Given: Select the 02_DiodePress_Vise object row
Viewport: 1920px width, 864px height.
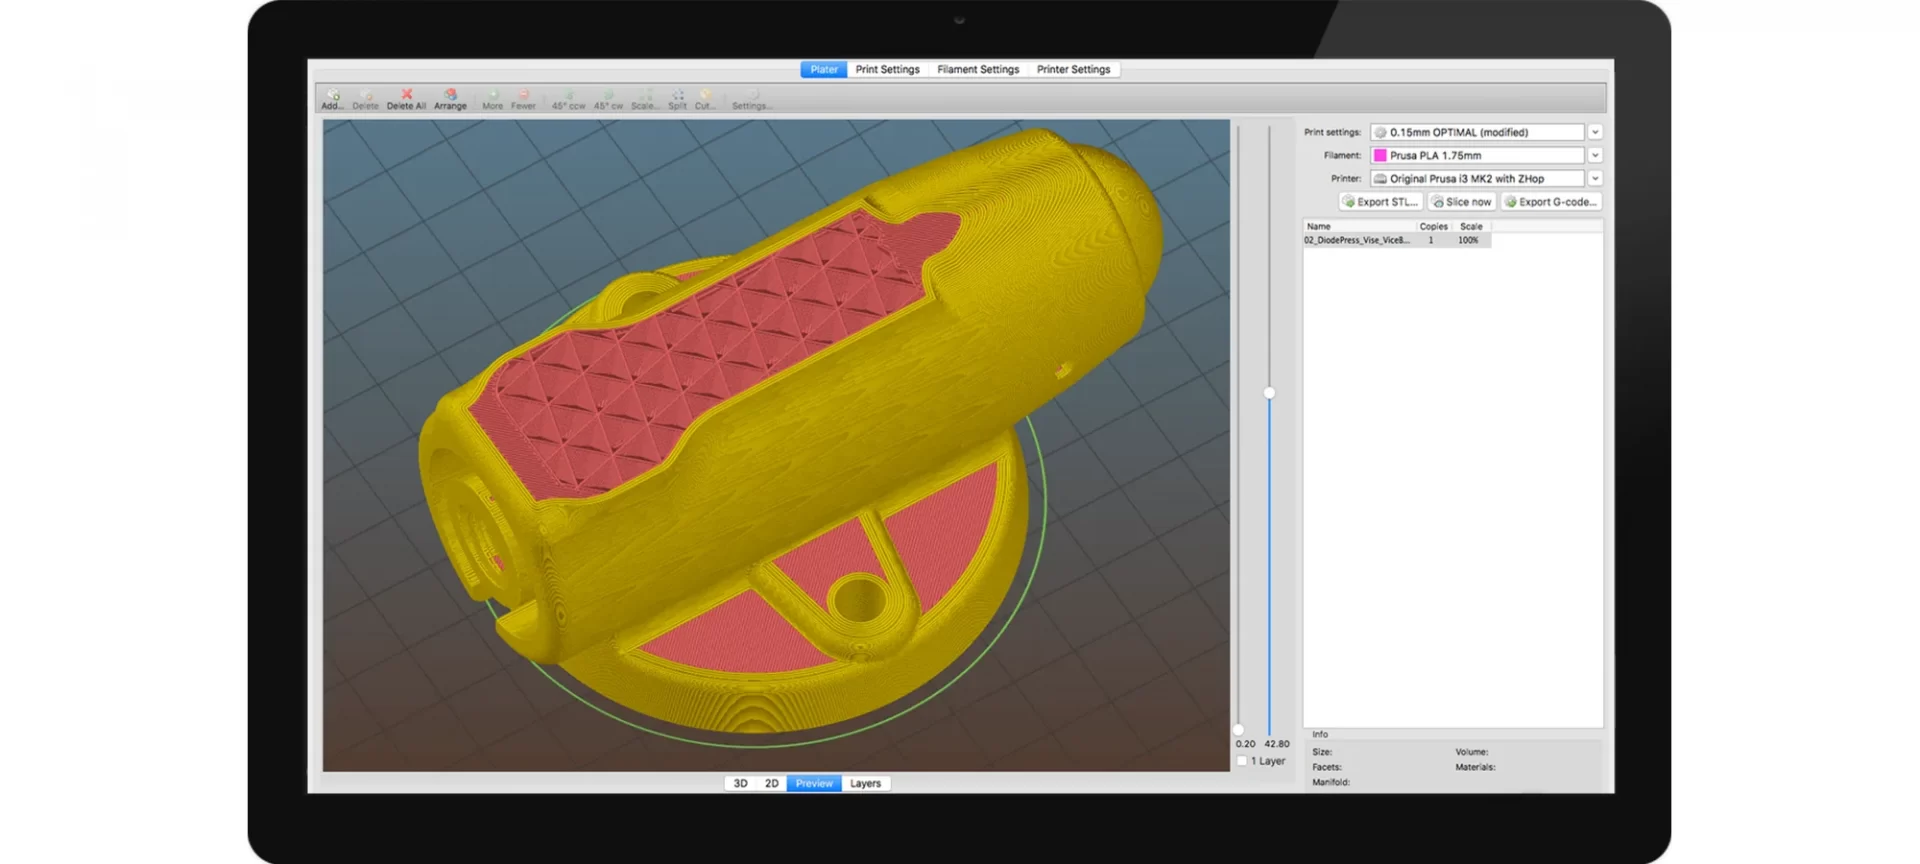Looking at the screenshot, I should coord(1397,241).
